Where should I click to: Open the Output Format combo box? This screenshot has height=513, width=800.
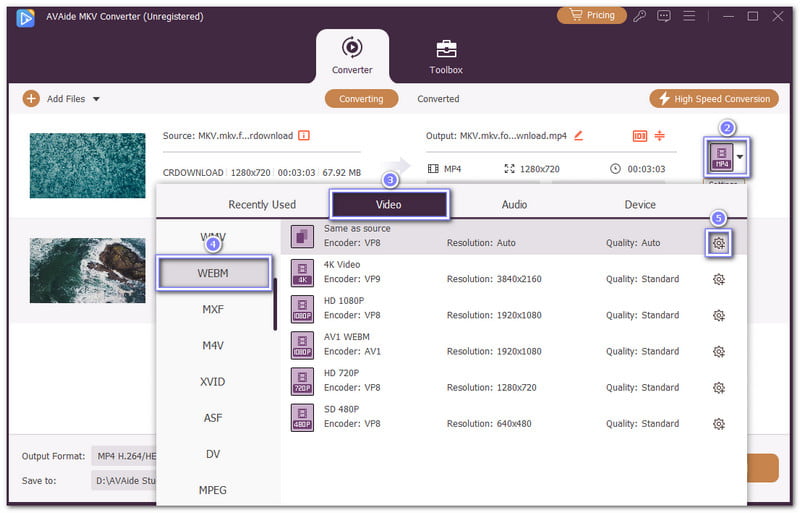pos(124,456)
